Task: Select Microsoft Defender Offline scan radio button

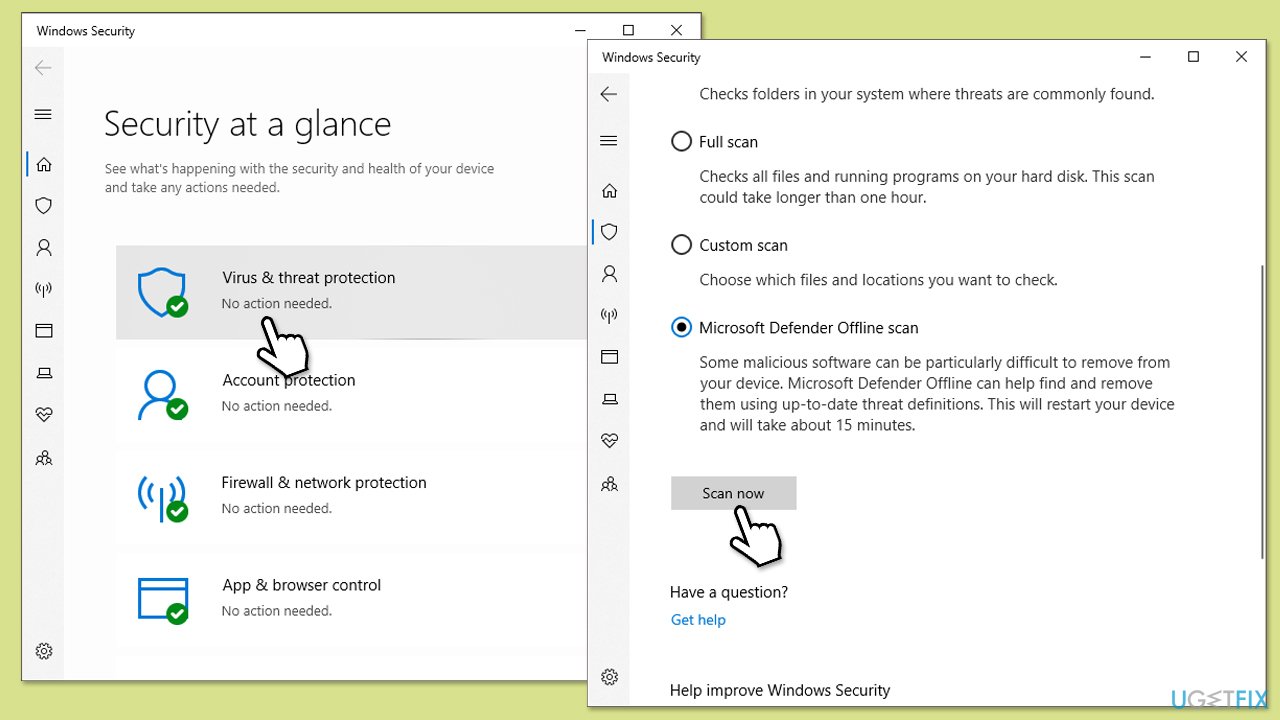Action: (681, 328)
